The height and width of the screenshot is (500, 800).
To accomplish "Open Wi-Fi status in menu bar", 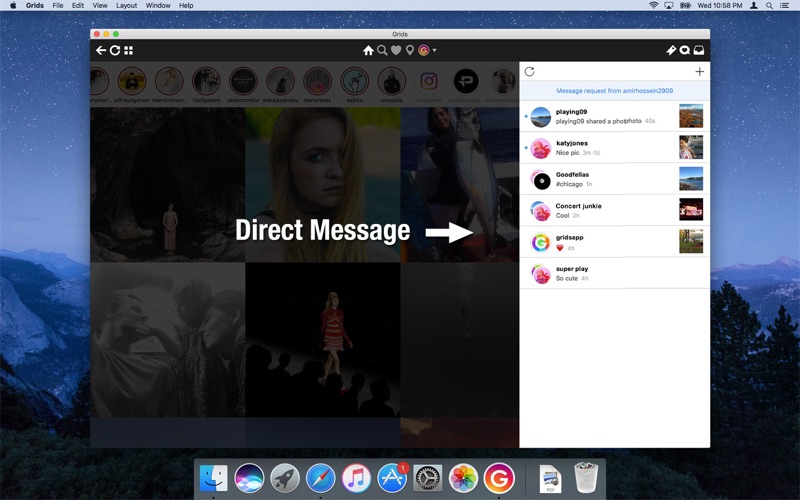I will point(654,6).
